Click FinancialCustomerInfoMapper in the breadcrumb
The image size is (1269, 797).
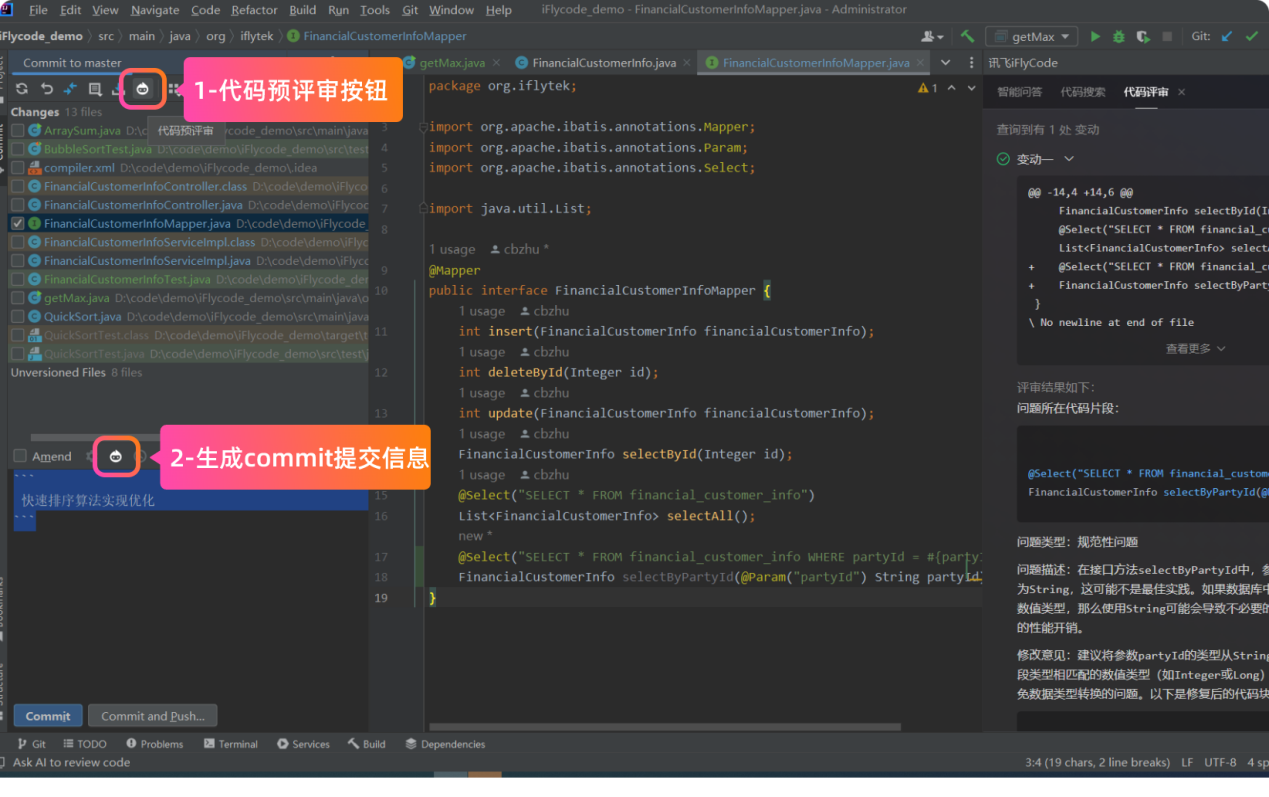(x=385, y=36)
